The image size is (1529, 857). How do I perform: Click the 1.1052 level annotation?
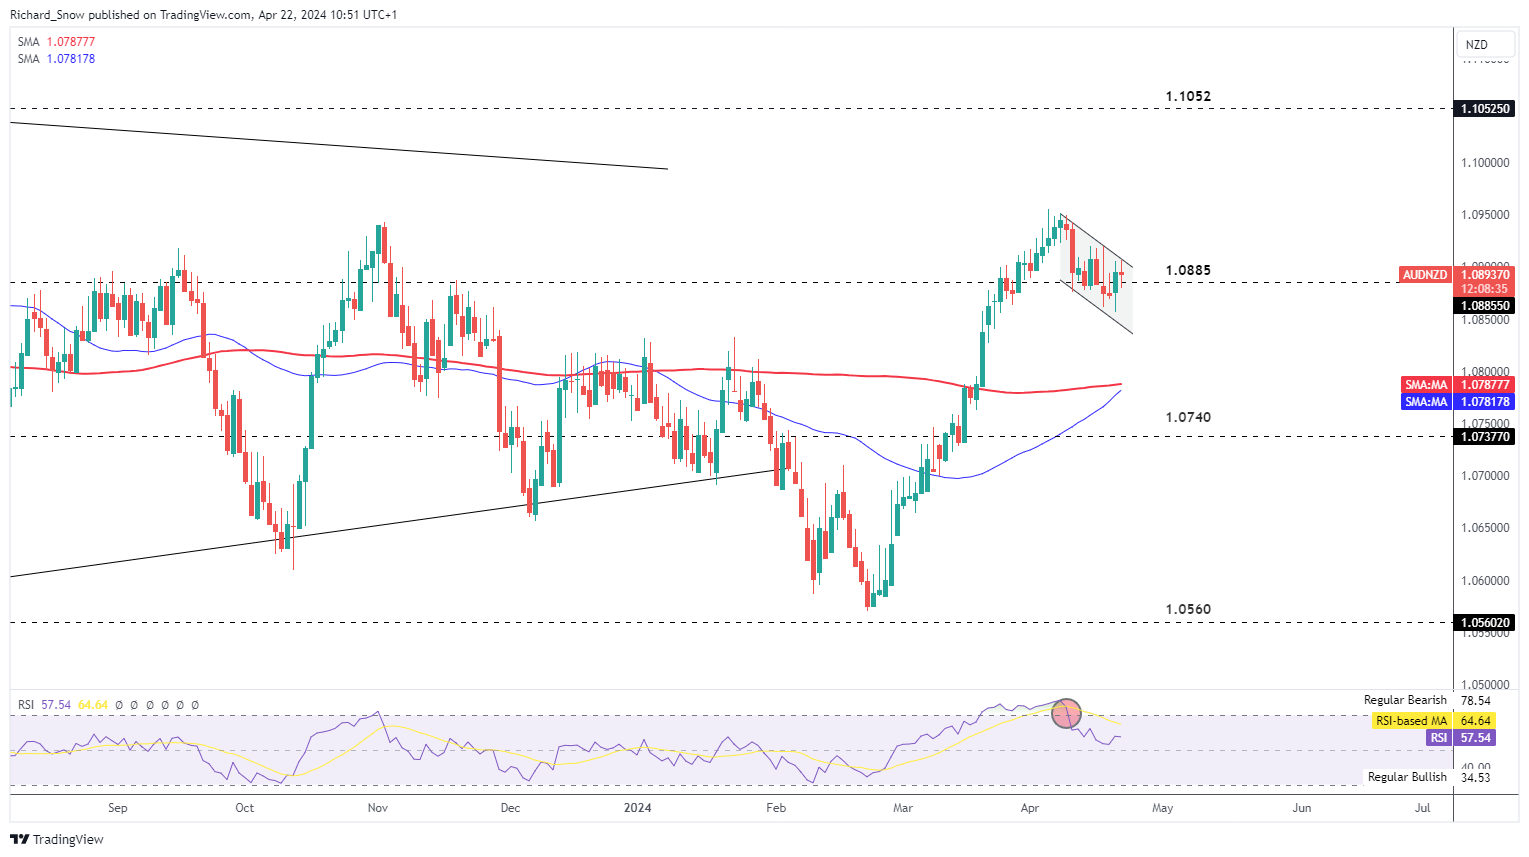1188,97
